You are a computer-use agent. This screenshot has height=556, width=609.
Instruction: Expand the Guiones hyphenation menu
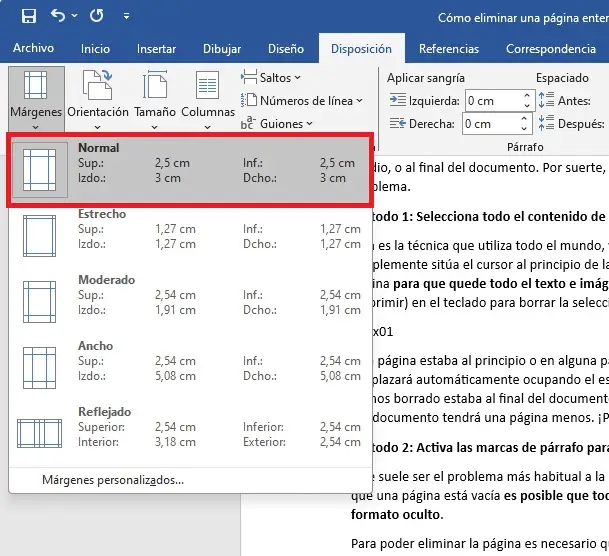(x=277, y=124)
